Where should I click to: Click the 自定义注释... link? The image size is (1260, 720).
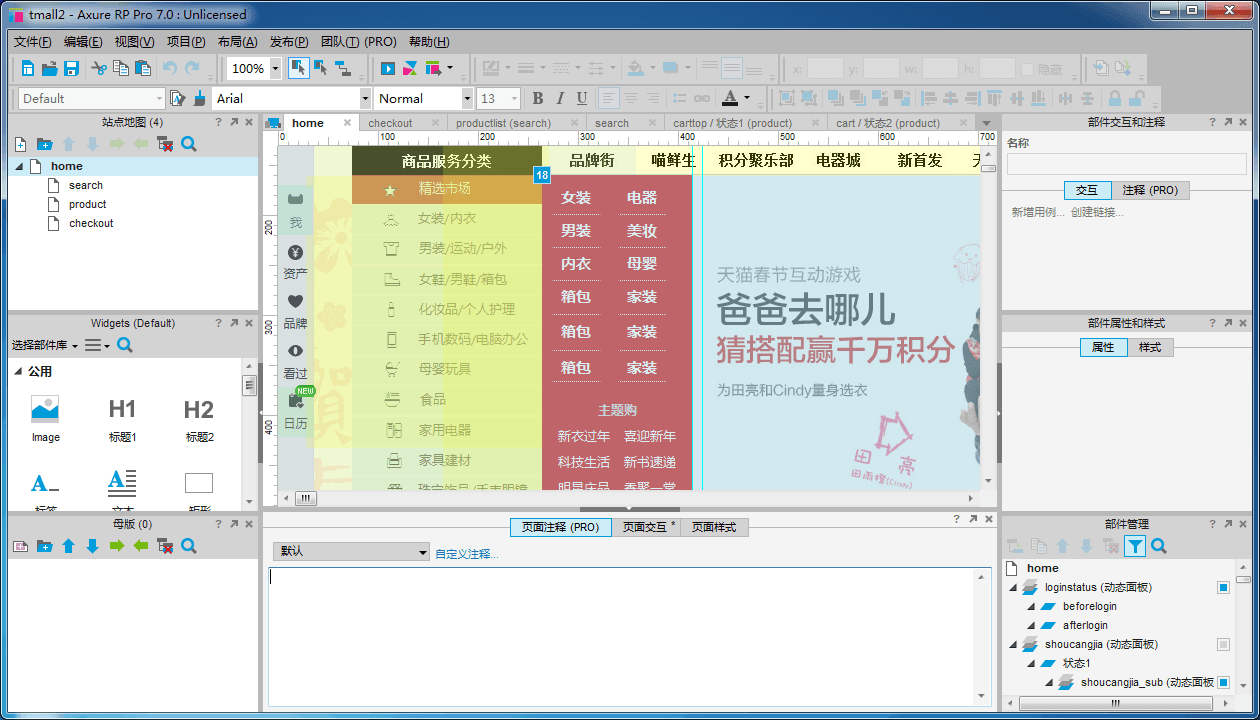(x=467, y=553)
